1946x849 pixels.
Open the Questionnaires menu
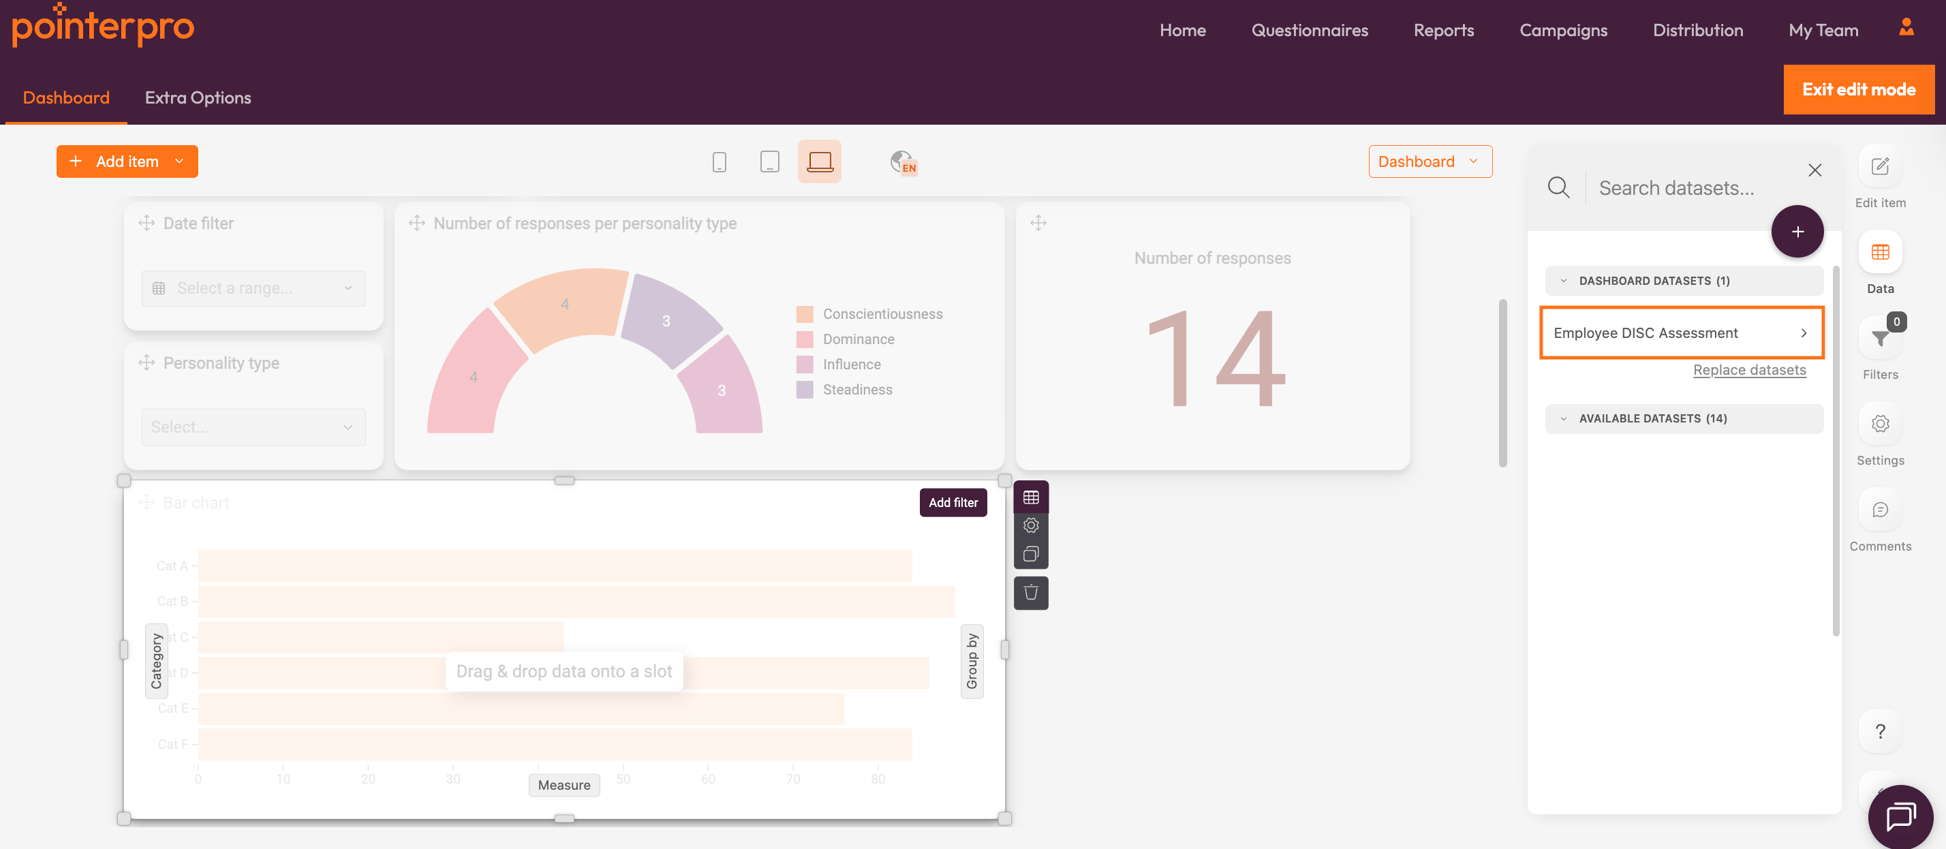tap(1310, 30)
